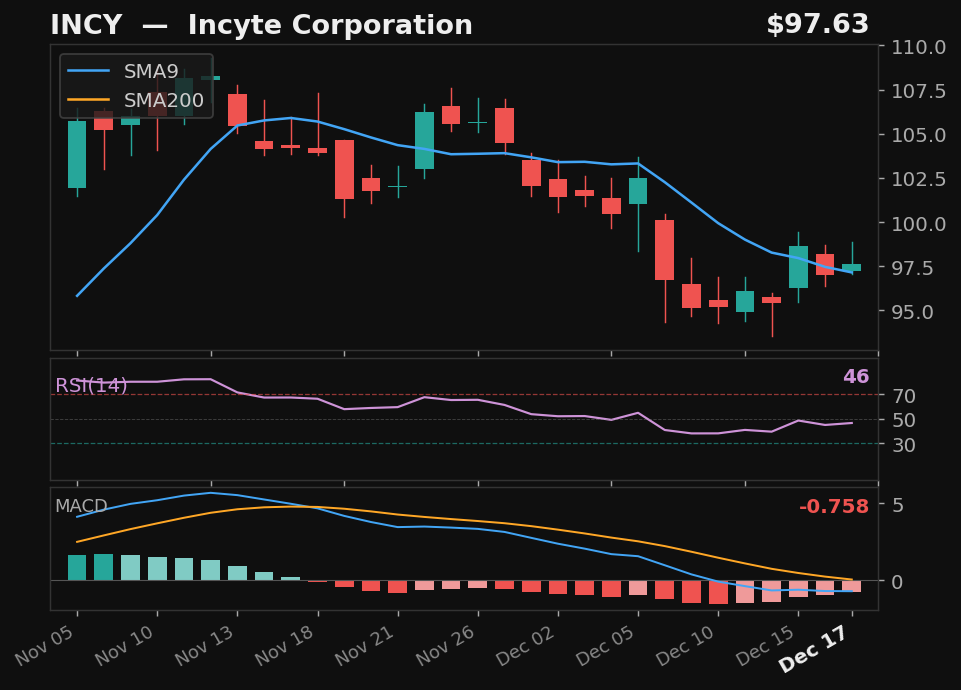This screenshot has height=690, width=961.
Task: Click the MACD axis label 5
Action: 898,506
